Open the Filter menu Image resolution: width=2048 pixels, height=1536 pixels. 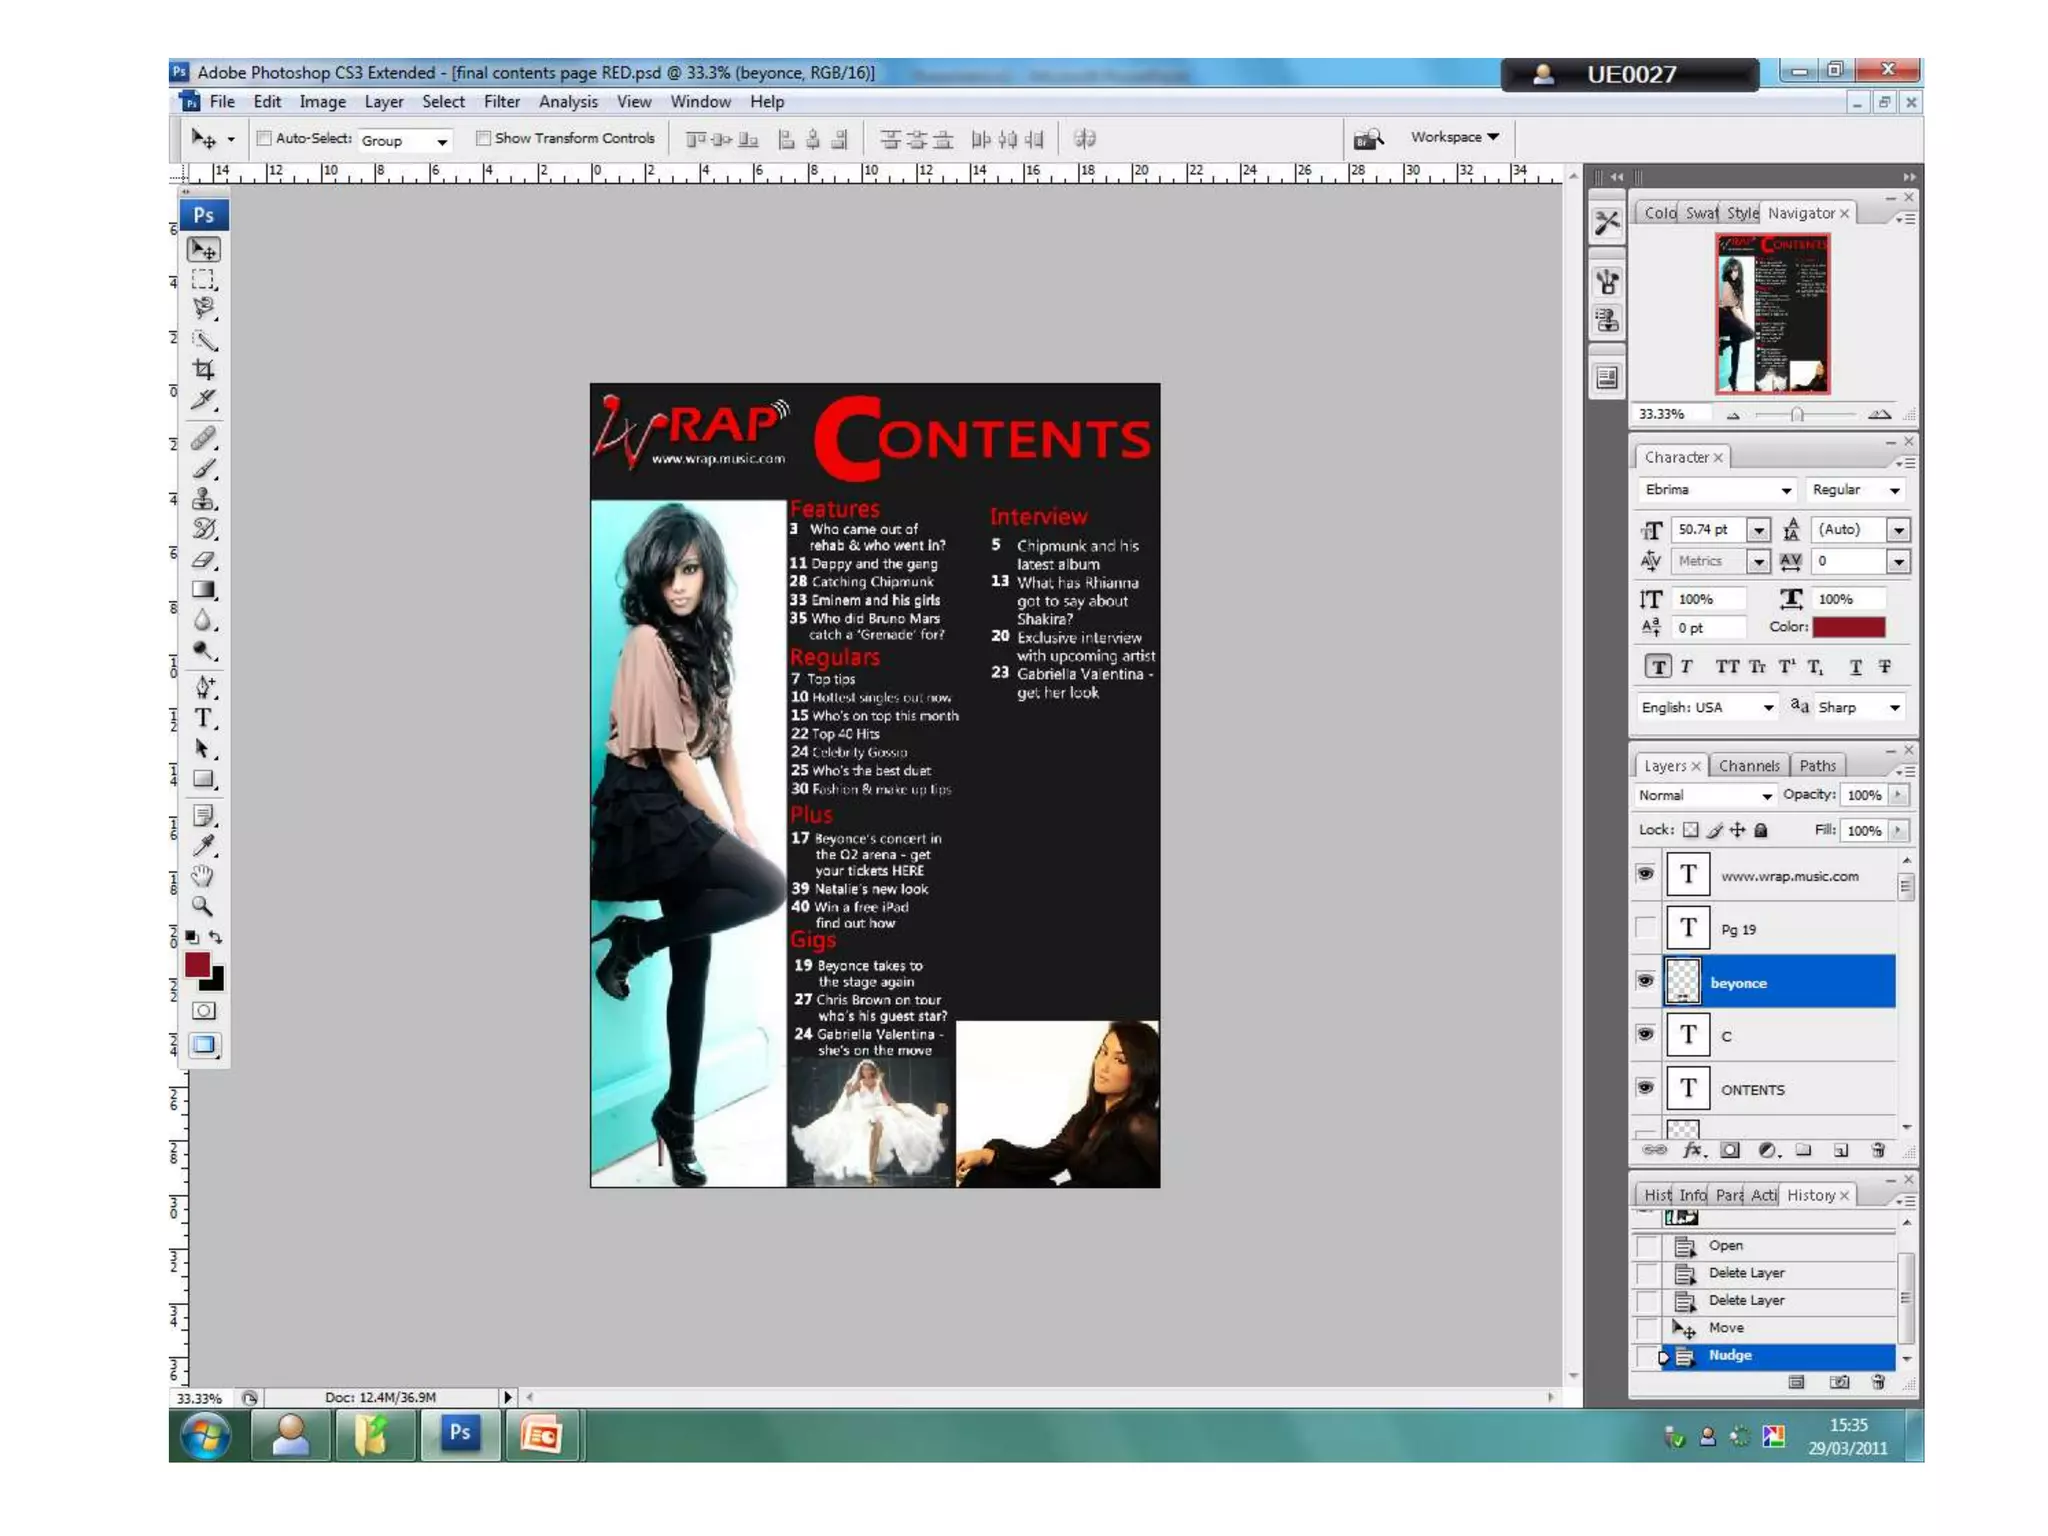[x=502, y=102]
